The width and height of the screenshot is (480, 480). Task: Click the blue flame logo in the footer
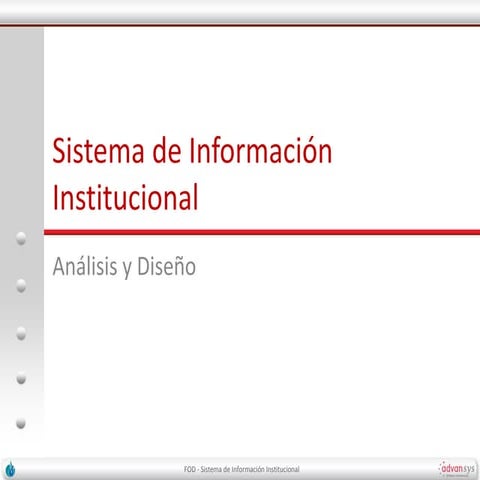coord(11,469)
